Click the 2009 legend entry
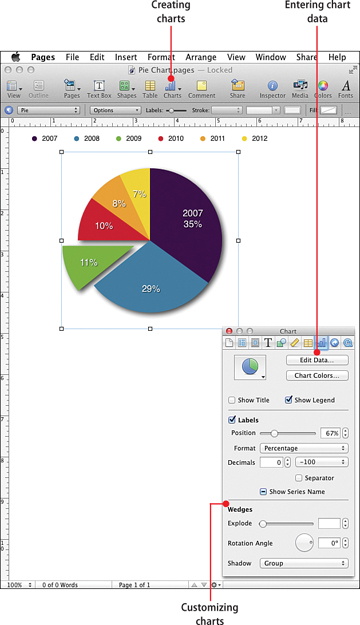The width and height of the screenshot is (360, 625). [128, 138]
